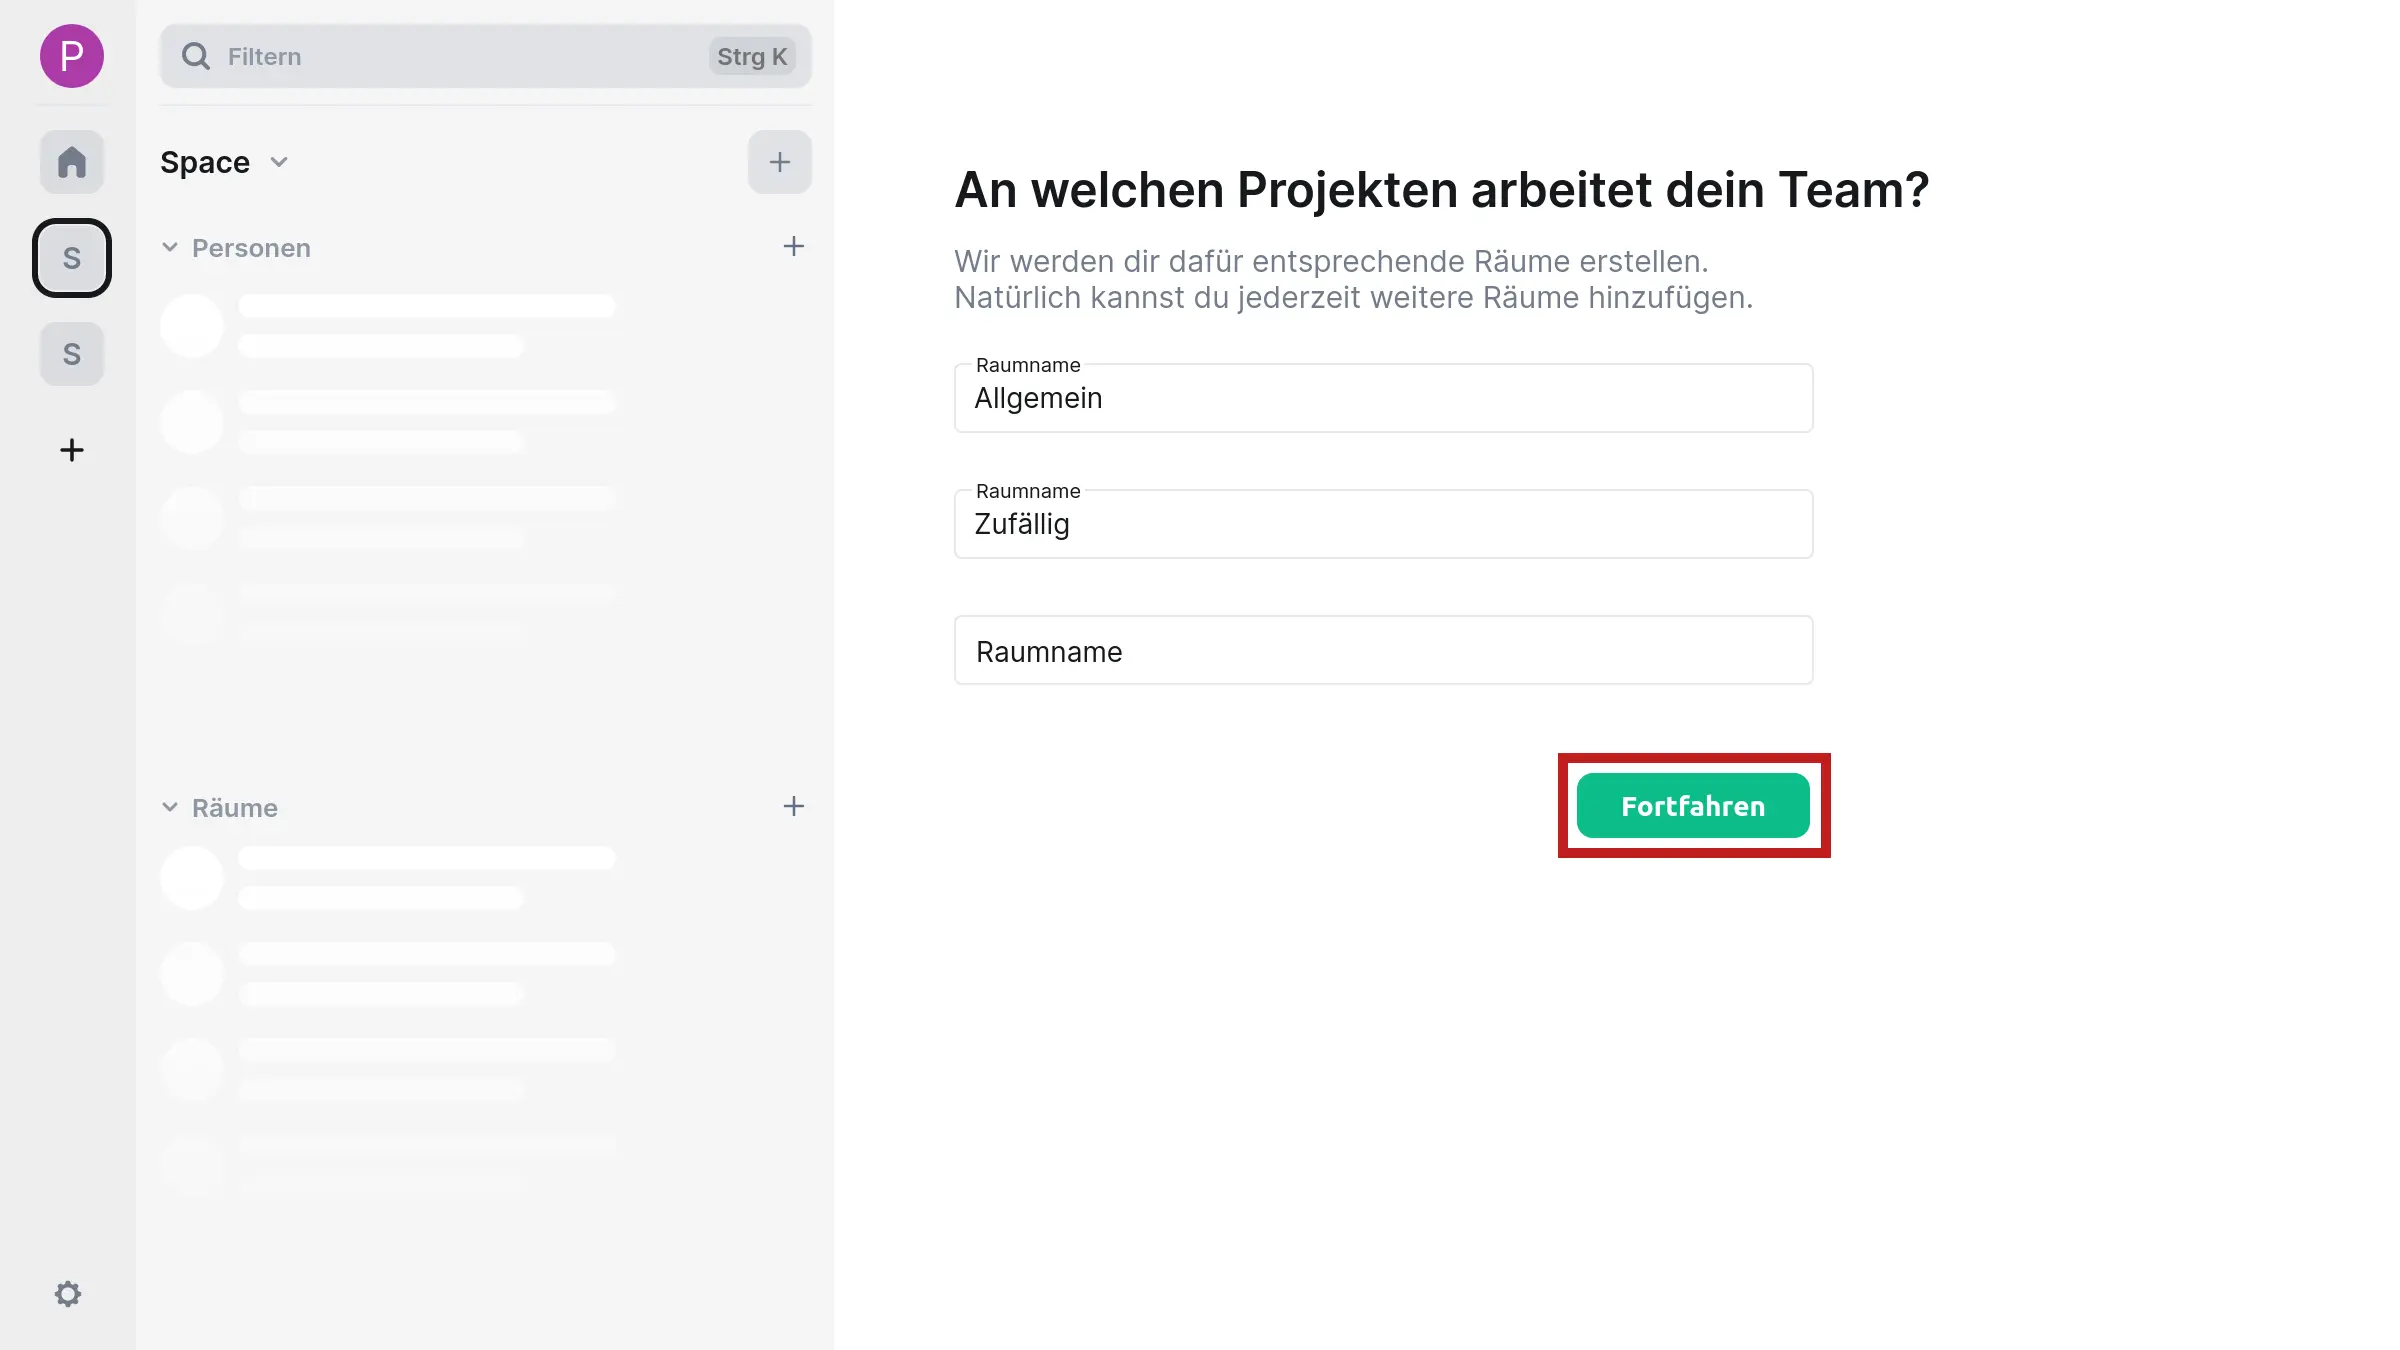Click the profile avatar with letter P

coord(71,57)
